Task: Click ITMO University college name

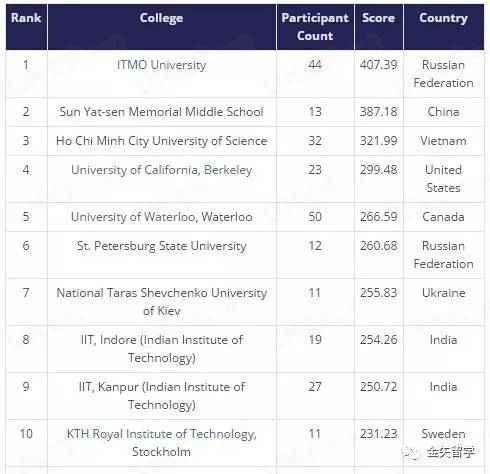Action: 161,65
